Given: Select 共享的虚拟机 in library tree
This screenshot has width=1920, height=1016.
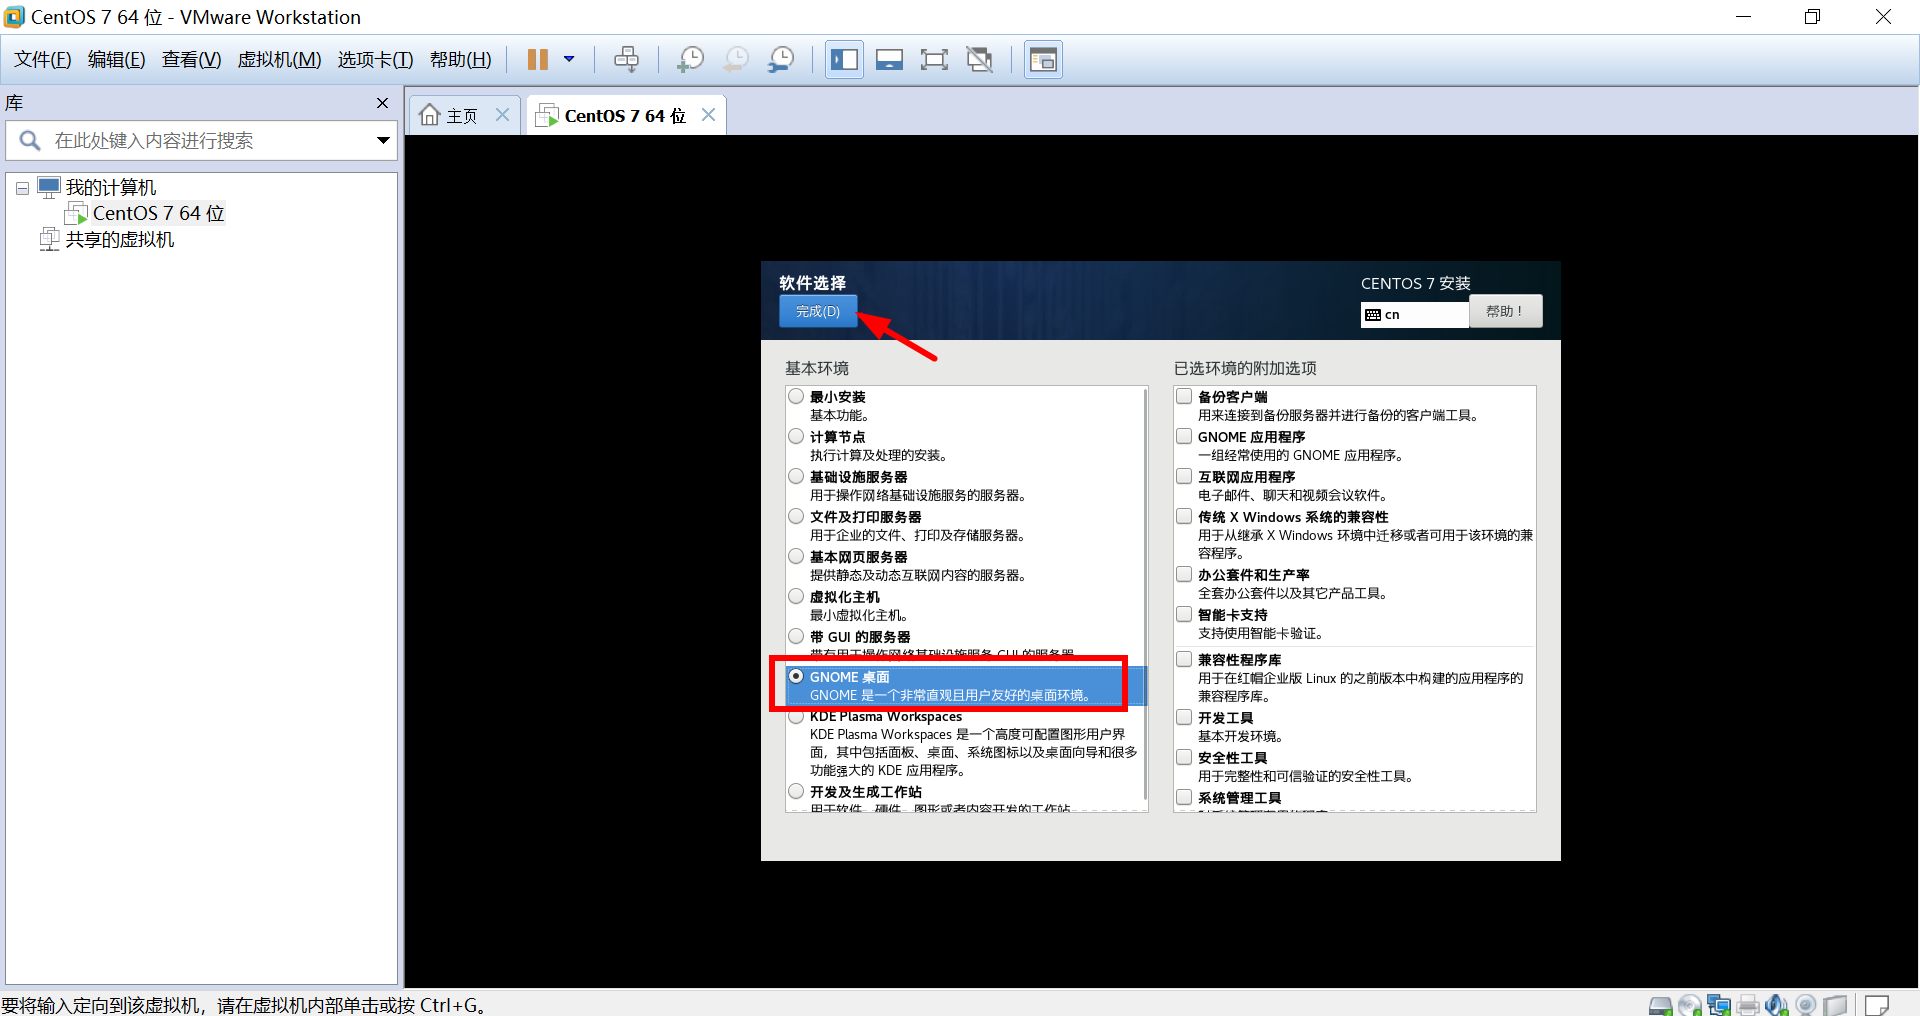Looking at the screenshot, I should click(120, 240).
